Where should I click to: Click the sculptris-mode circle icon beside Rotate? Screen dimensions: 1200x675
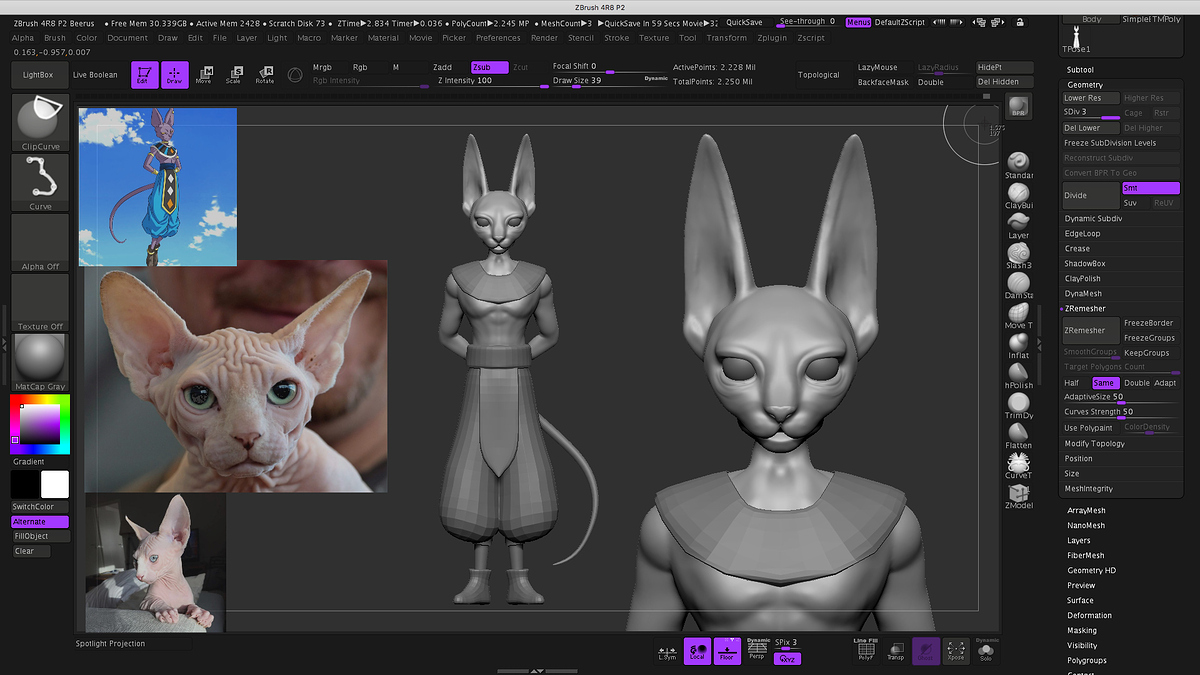point(295,75)
